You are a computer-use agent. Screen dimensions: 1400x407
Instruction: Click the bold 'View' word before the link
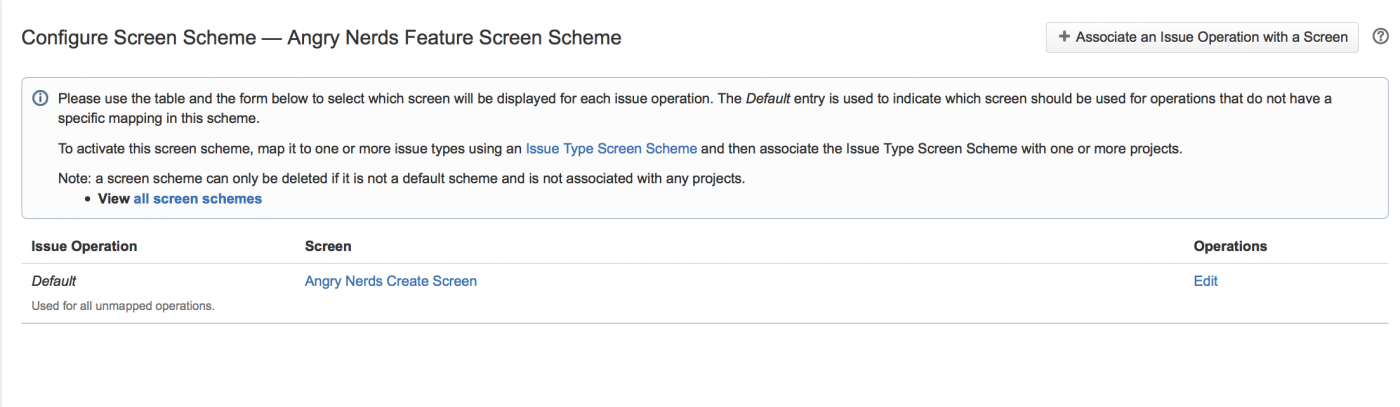coord(113,199)
